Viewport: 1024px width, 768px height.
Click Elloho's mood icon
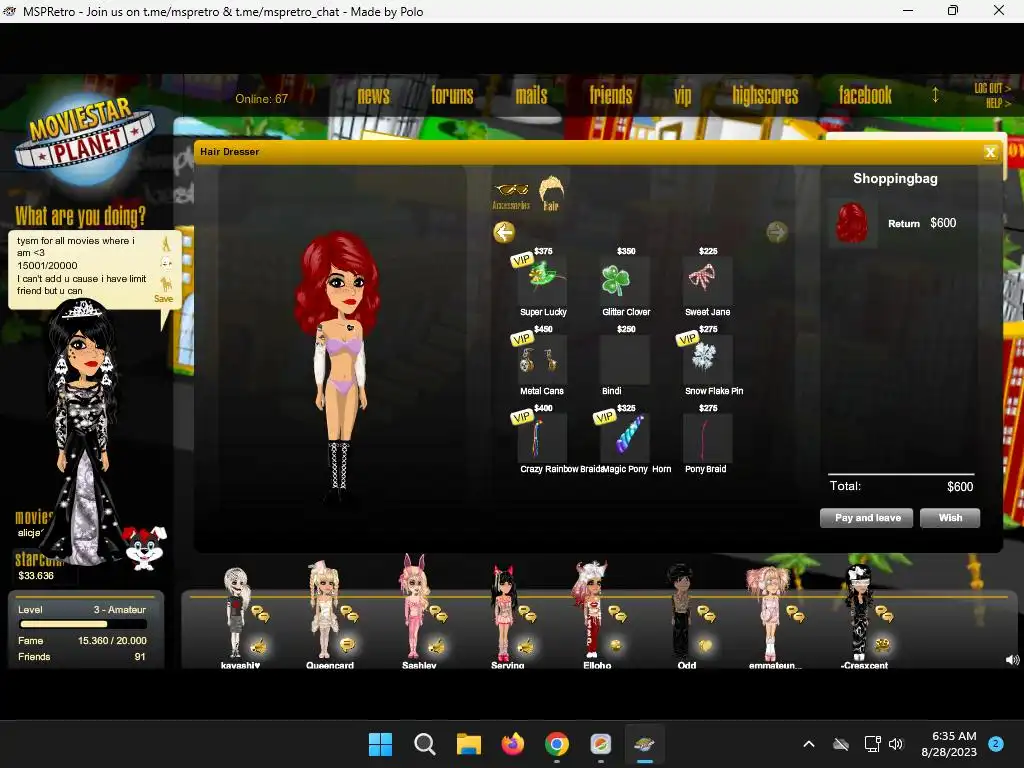615,646
